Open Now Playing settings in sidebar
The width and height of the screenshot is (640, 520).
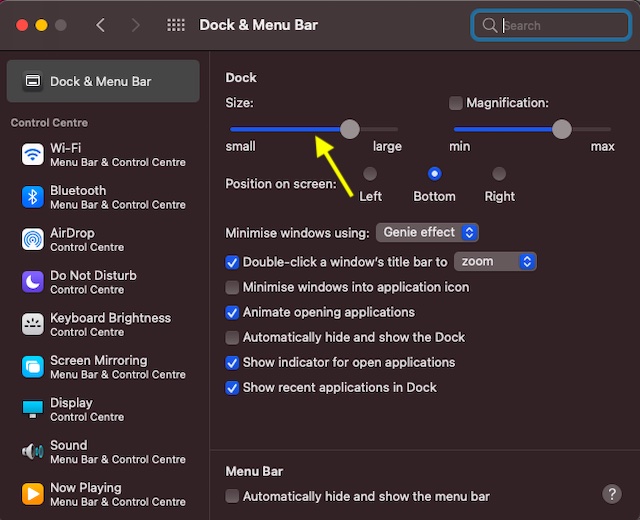click(x=104, y=494)
